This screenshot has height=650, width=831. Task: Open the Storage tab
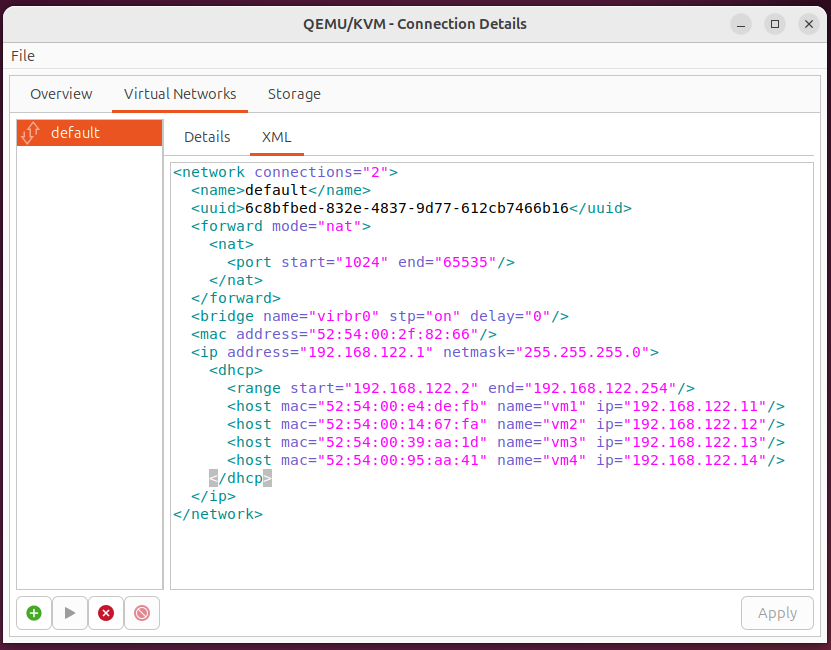294,94
